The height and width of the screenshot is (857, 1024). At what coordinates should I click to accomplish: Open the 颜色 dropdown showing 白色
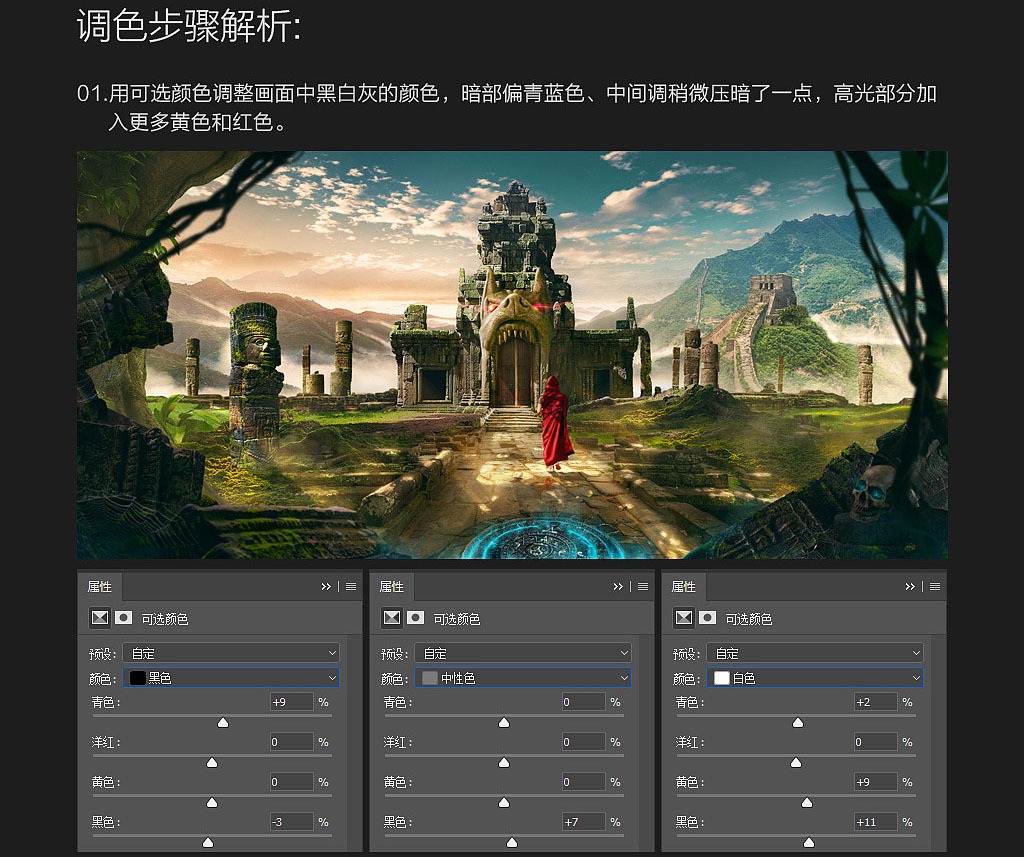click(x=815, y=678)
